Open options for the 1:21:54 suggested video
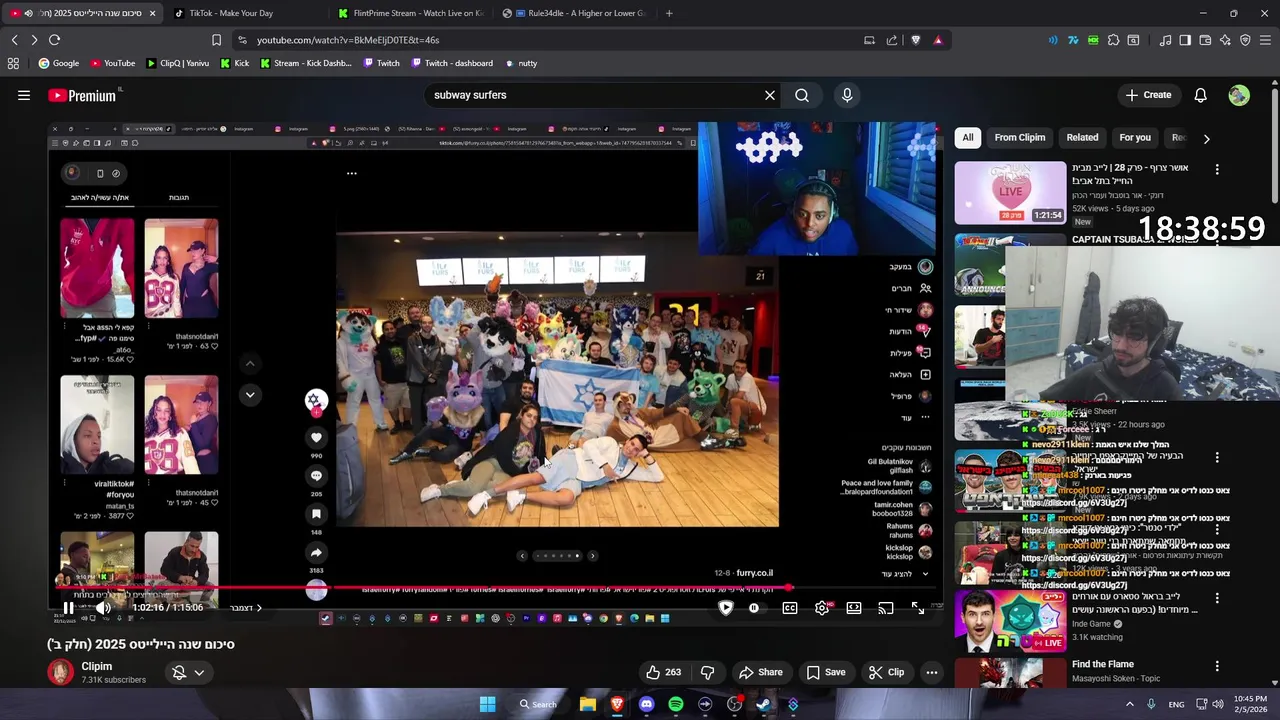 [1217, 170]
